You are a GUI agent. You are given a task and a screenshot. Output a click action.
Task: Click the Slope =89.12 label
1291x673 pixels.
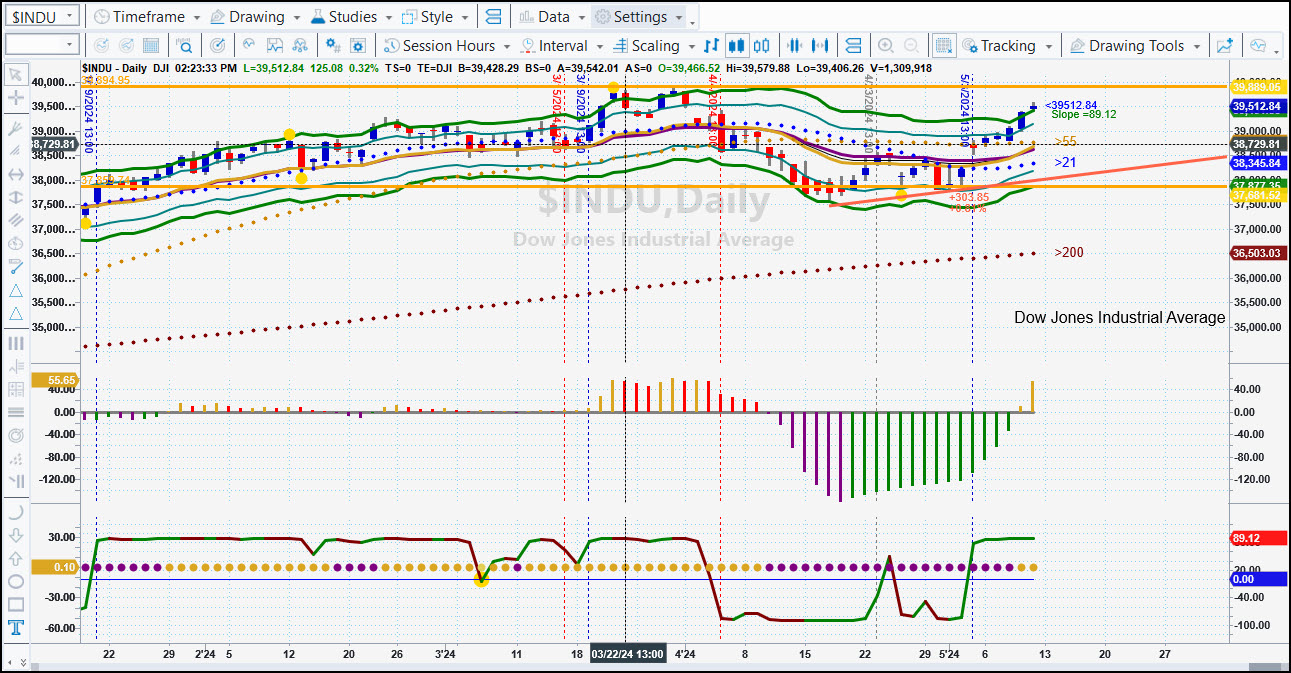1084,115
